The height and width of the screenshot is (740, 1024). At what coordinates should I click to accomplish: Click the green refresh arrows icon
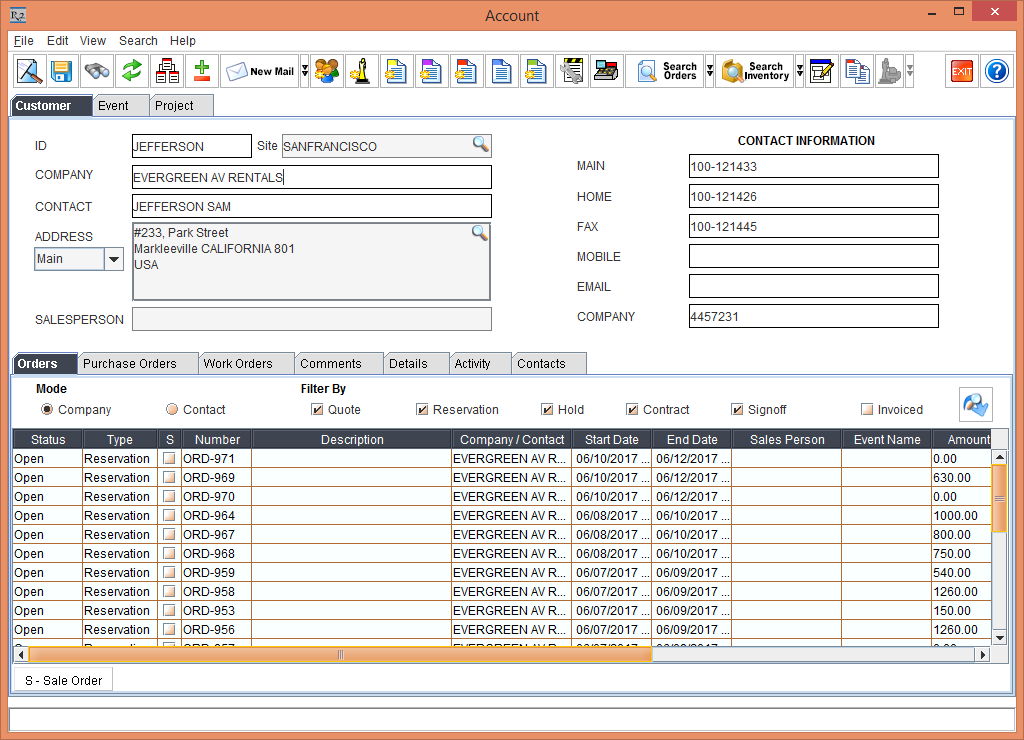[x=132, y=72]
